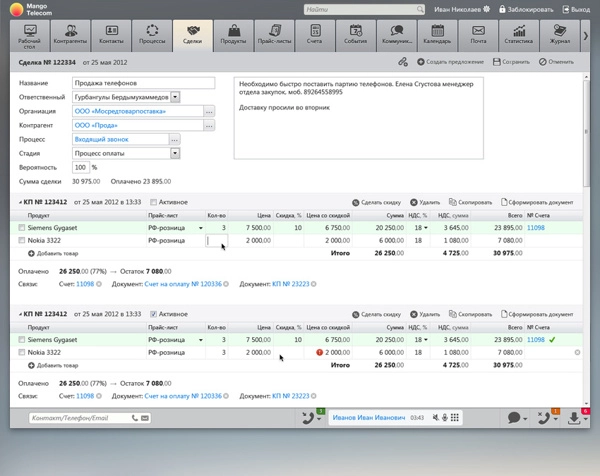
Task: Enable the Активное checkbox in the first КП
Action: click(x=153, y=202)
